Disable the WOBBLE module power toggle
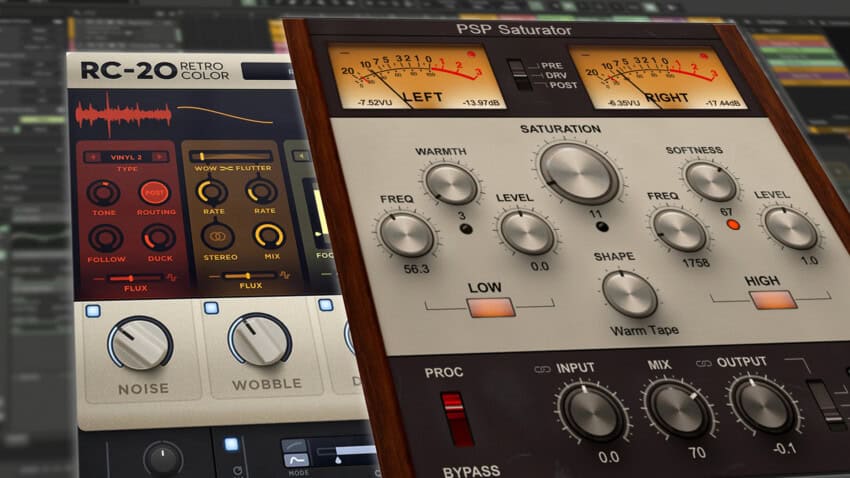Image resolution: width=850 pixels, height=478 pixels. [x=211, y=308]
